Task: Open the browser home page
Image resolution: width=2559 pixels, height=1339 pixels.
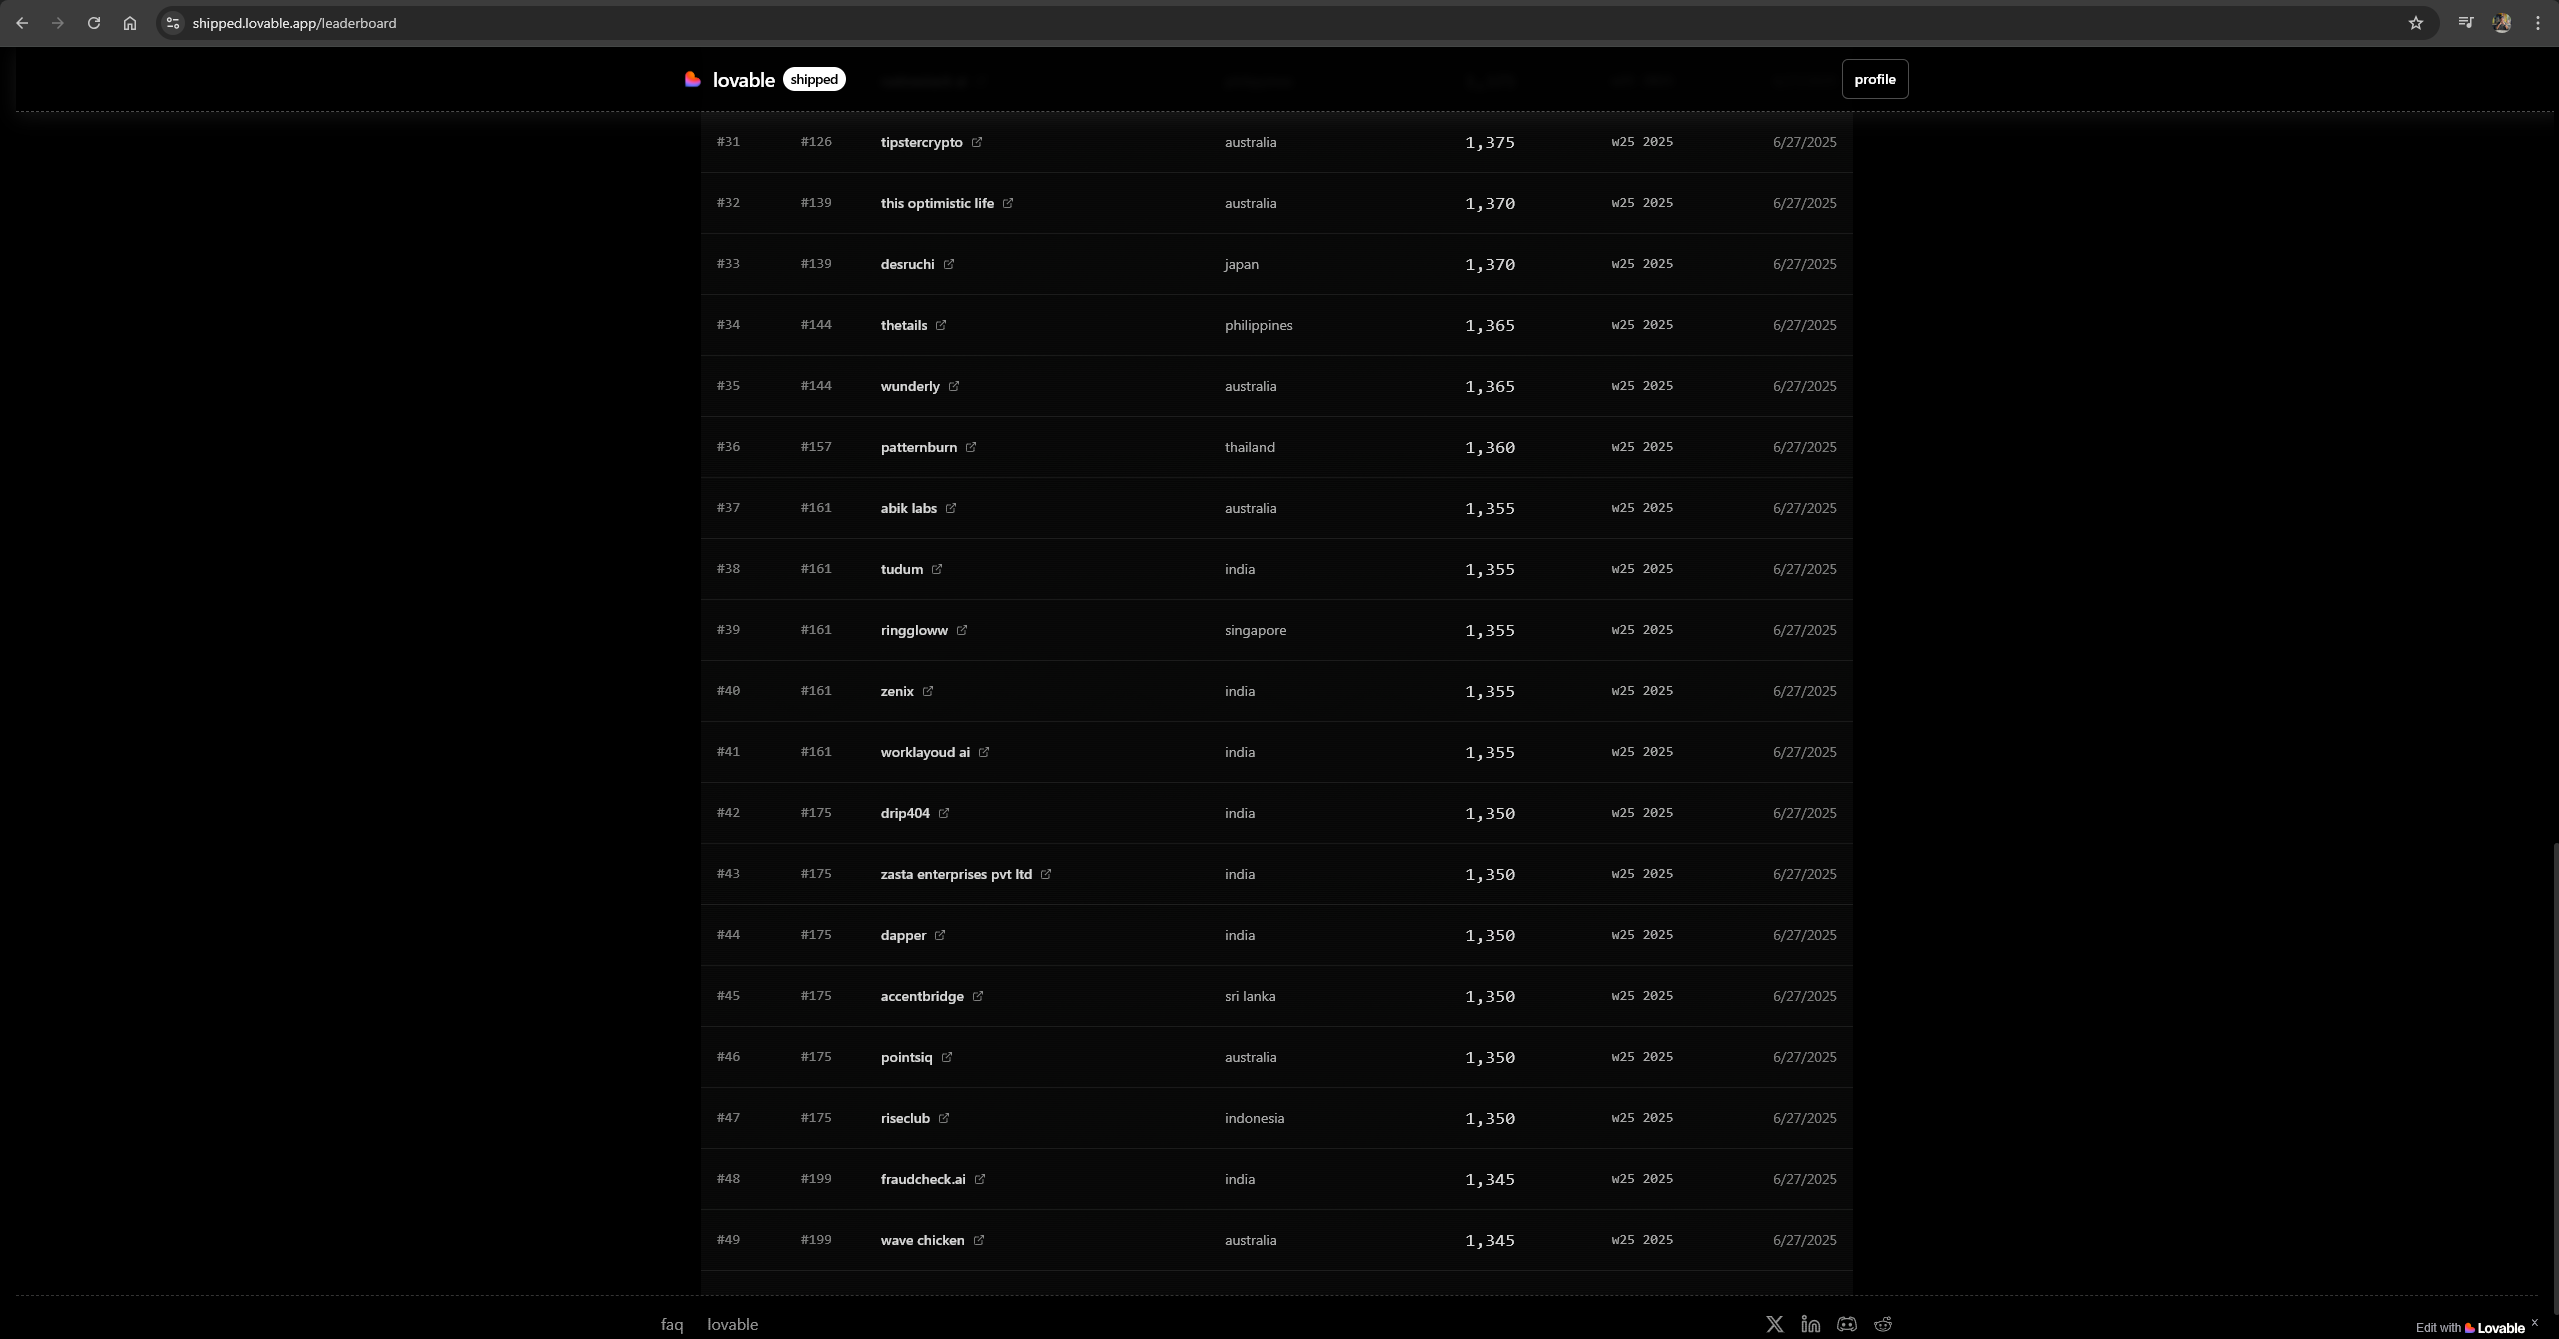Action: tap(130, 23)
